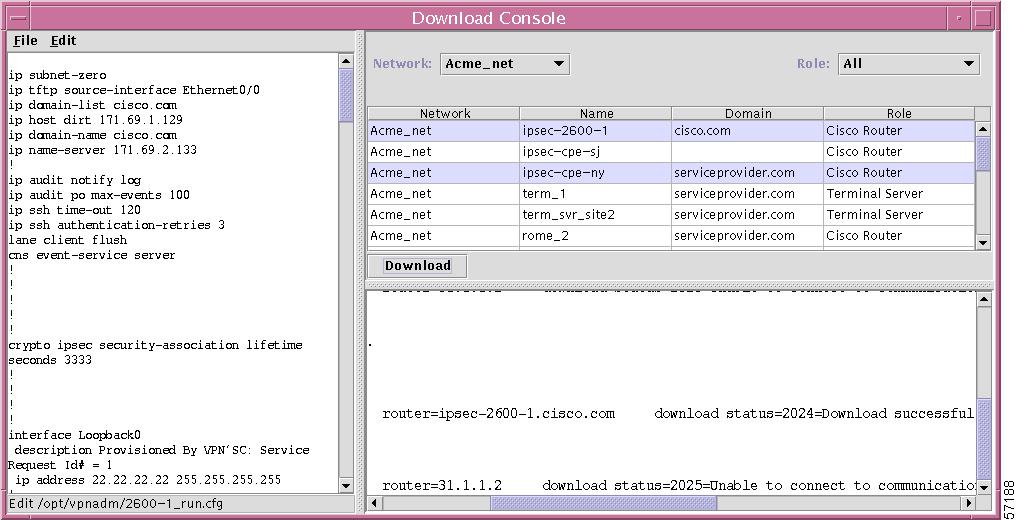This screenshot has height=520, width=1018.
Task: Click the router=31.1.1.2 status line
Action: point(678,486)
